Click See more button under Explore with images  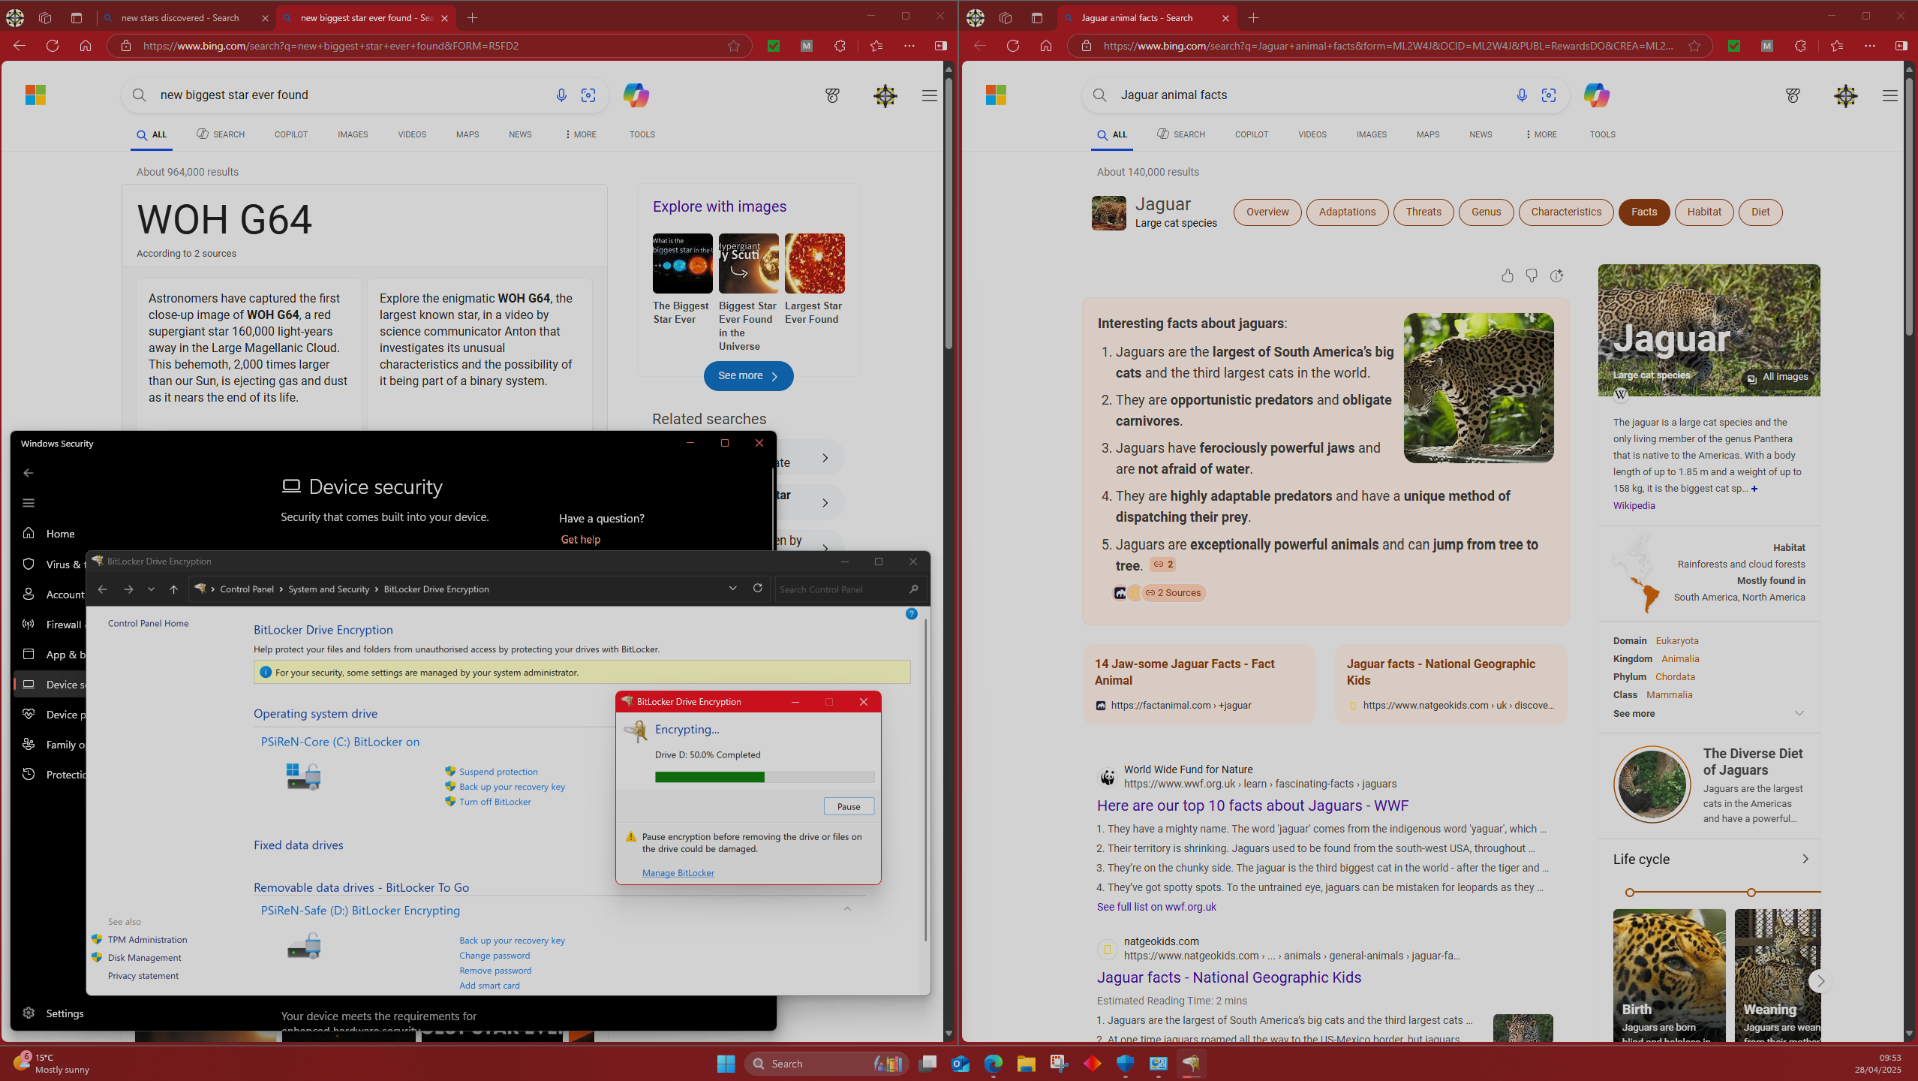748,376
